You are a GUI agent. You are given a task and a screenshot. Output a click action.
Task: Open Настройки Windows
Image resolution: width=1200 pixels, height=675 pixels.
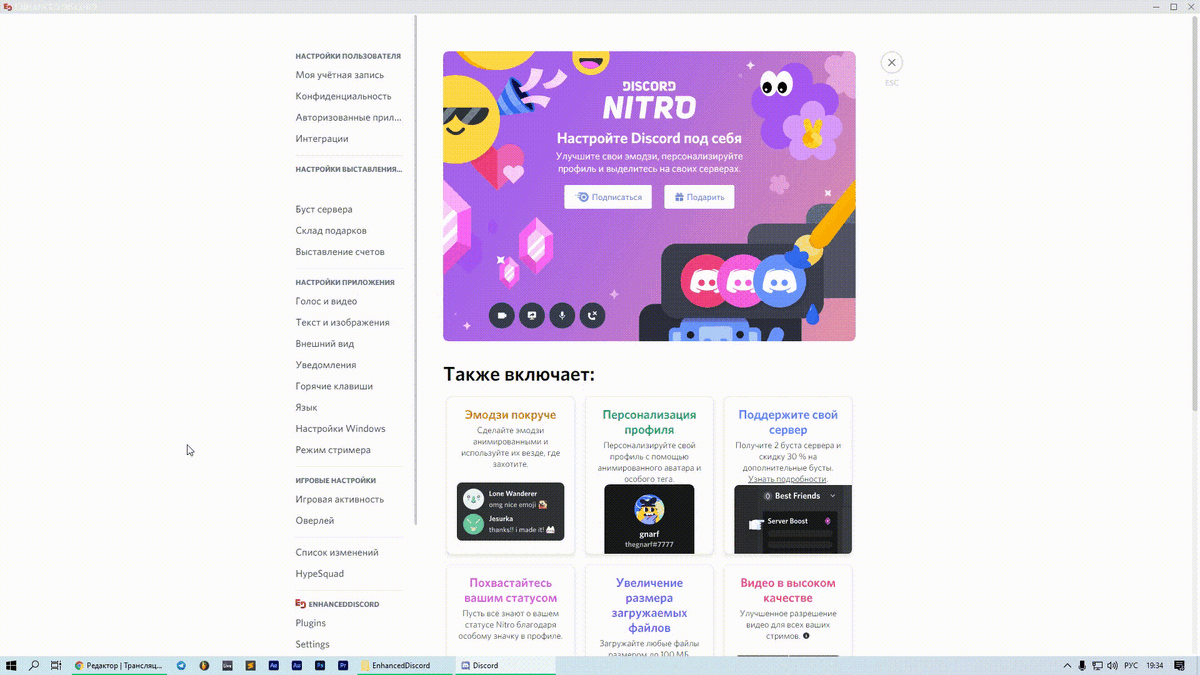coord(340,429)
